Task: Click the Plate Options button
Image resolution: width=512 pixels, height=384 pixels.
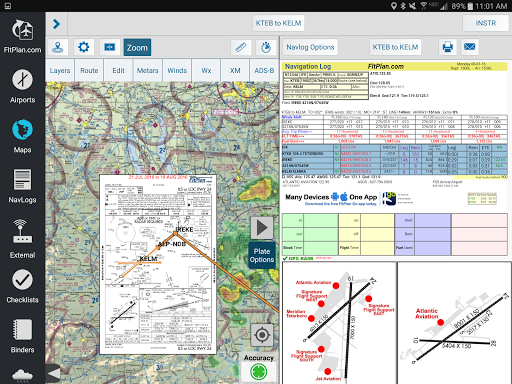Action: [x=262, y=255]
